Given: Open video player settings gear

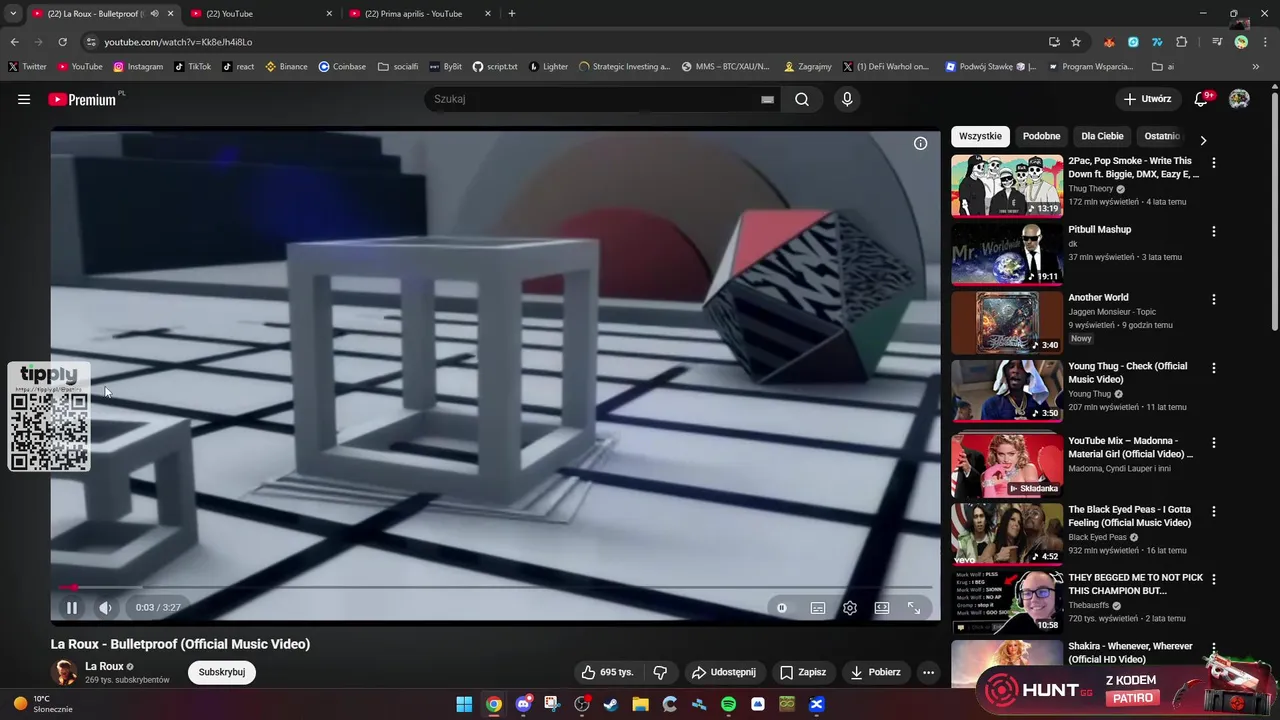Looking at the screenshot, I should 850,607.
